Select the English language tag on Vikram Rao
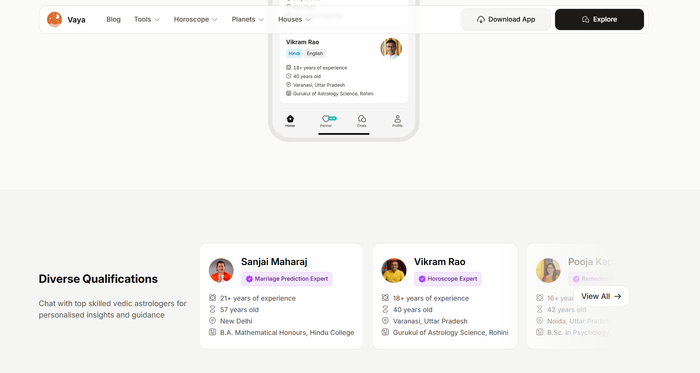700x373 pixels. click(315, 54)
